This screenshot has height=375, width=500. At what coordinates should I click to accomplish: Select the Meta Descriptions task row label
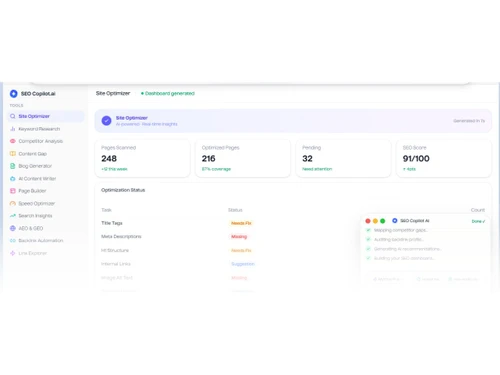pyautogui.click(x=121, y=237)
